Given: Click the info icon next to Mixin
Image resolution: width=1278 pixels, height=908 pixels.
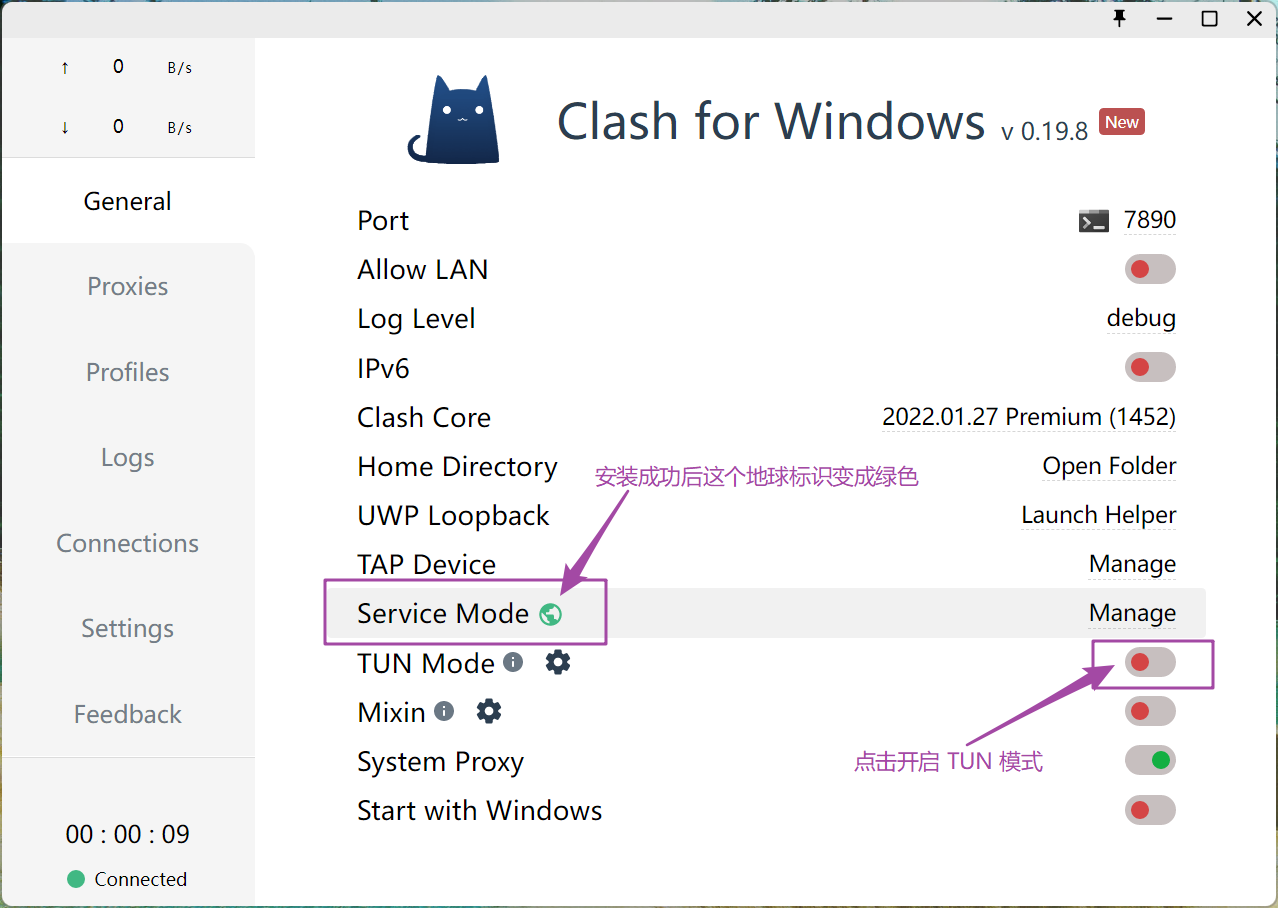Looking at the screenshot, I should click(444, 711).
